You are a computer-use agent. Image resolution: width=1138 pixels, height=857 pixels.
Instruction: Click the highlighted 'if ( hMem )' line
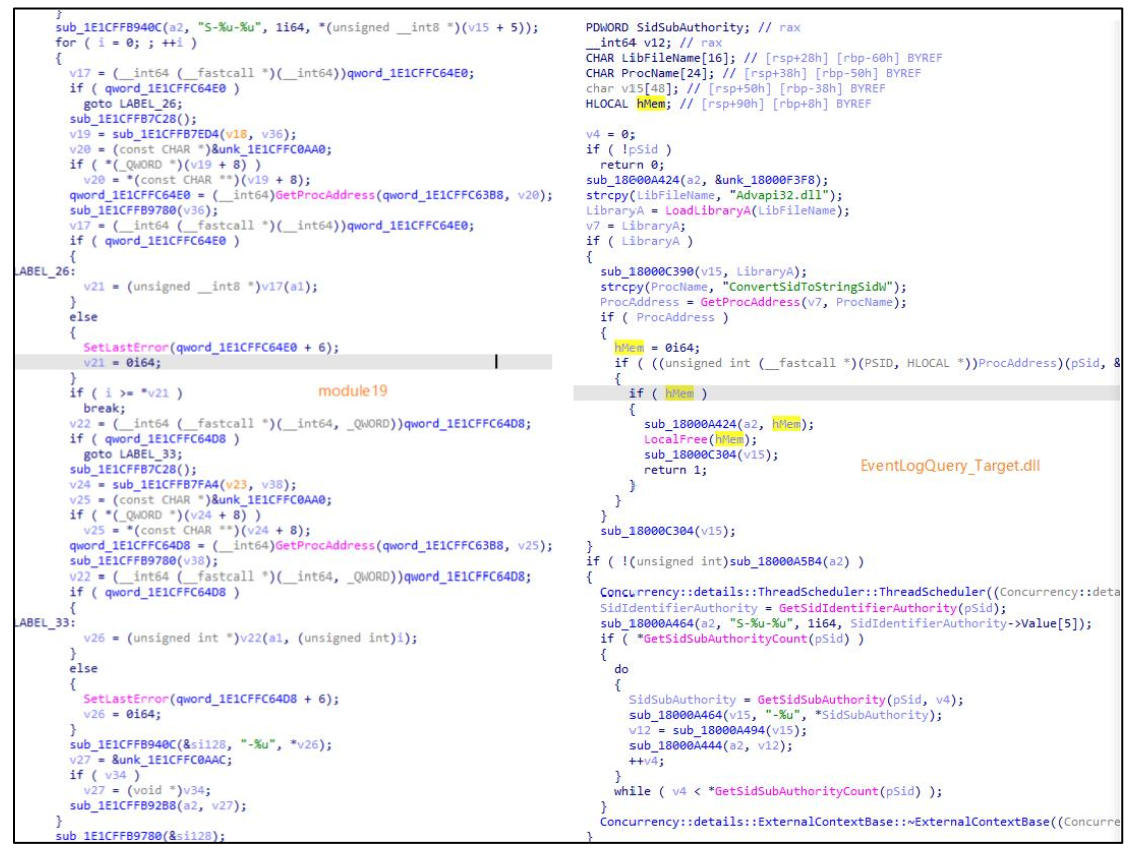pos(668,393)
